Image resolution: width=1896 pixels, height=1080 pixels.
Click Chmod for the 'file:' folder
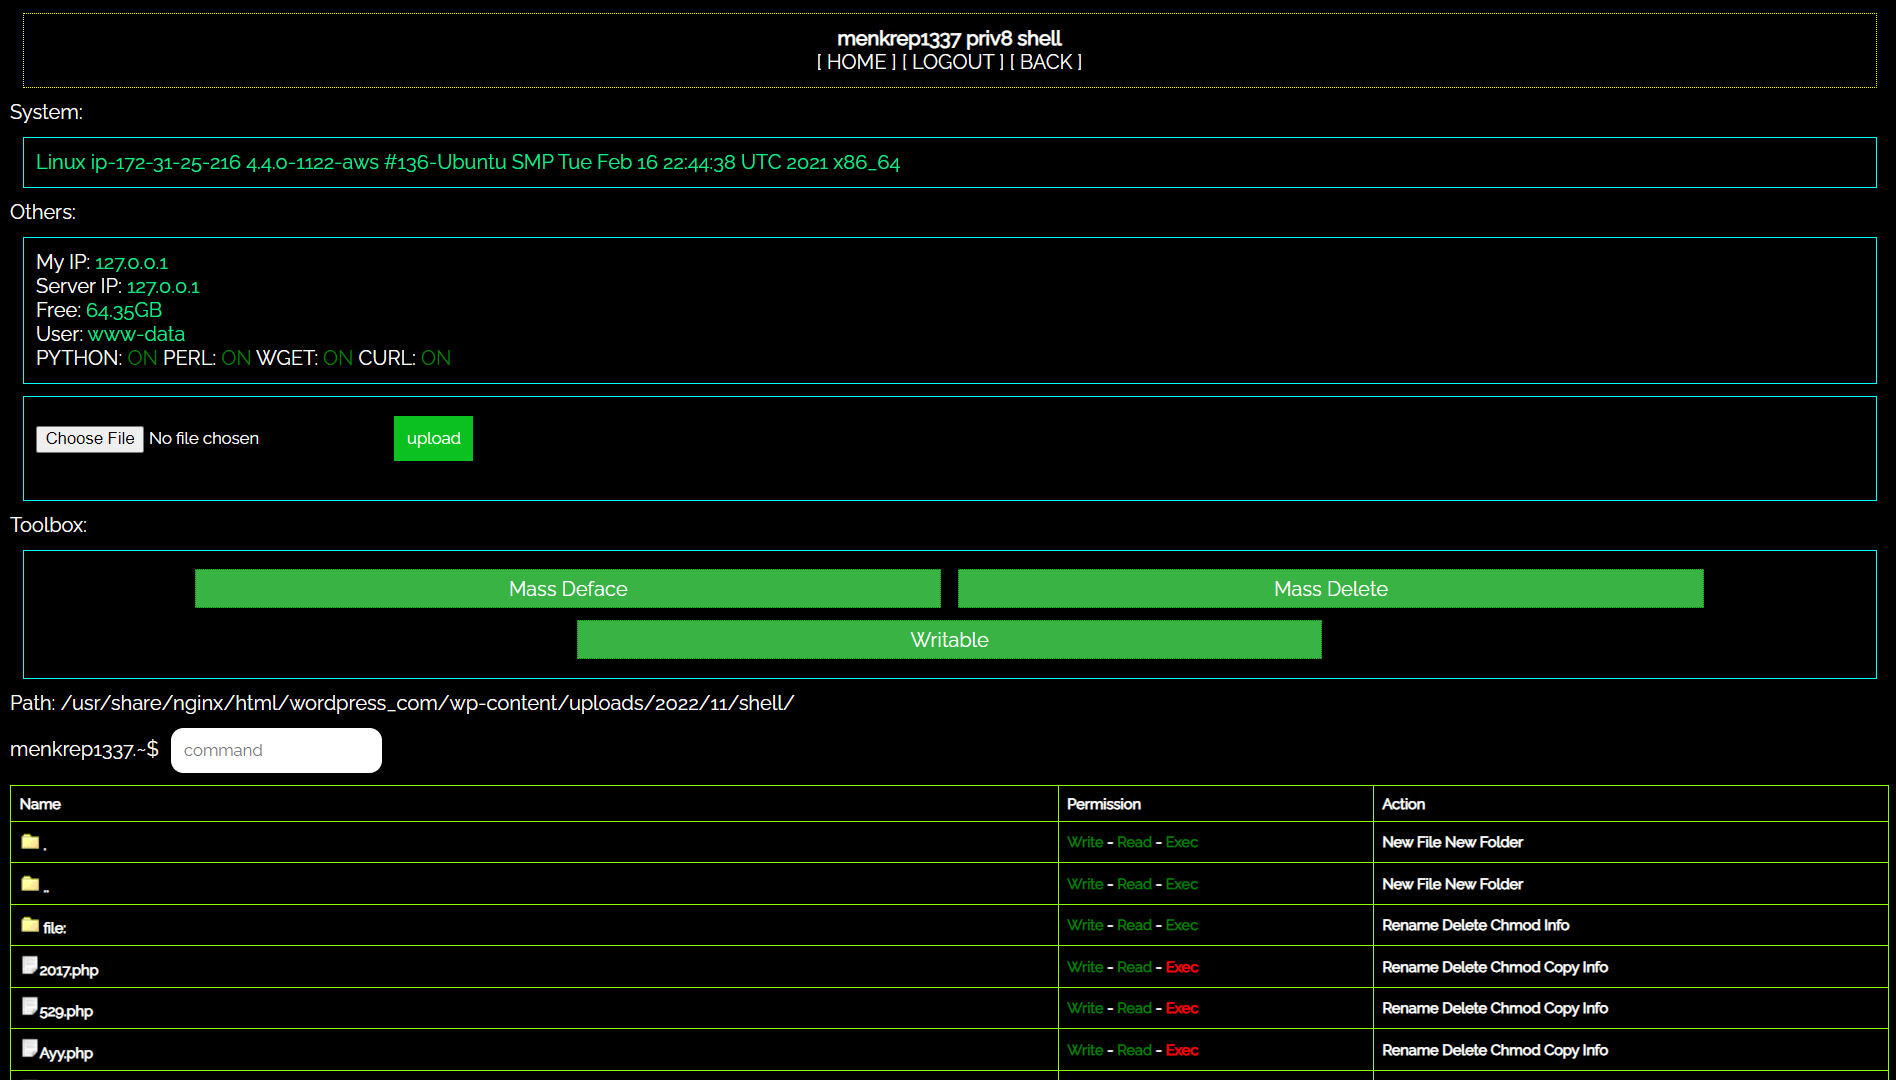1515,925
